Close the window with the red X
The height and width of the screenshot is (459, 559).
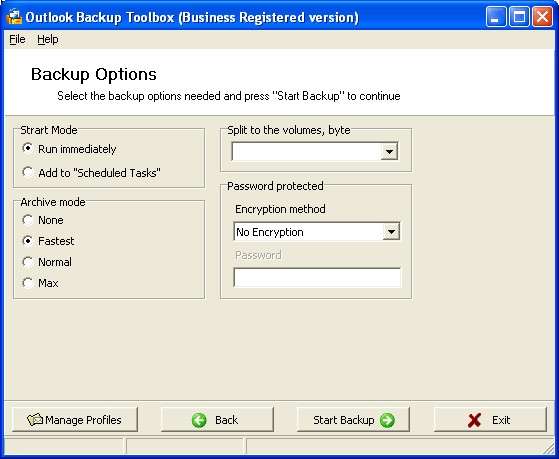tap(542, 17)
